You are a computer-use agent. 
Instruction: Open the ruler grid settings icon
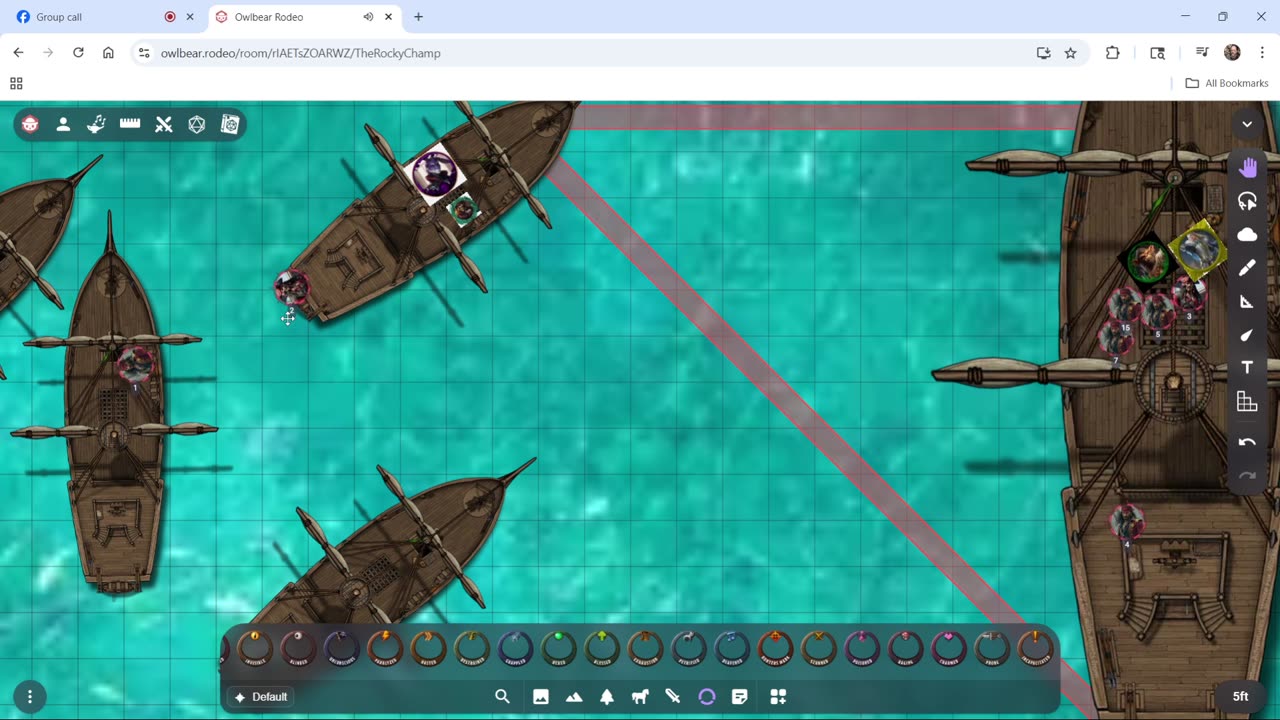pos(130,124)
